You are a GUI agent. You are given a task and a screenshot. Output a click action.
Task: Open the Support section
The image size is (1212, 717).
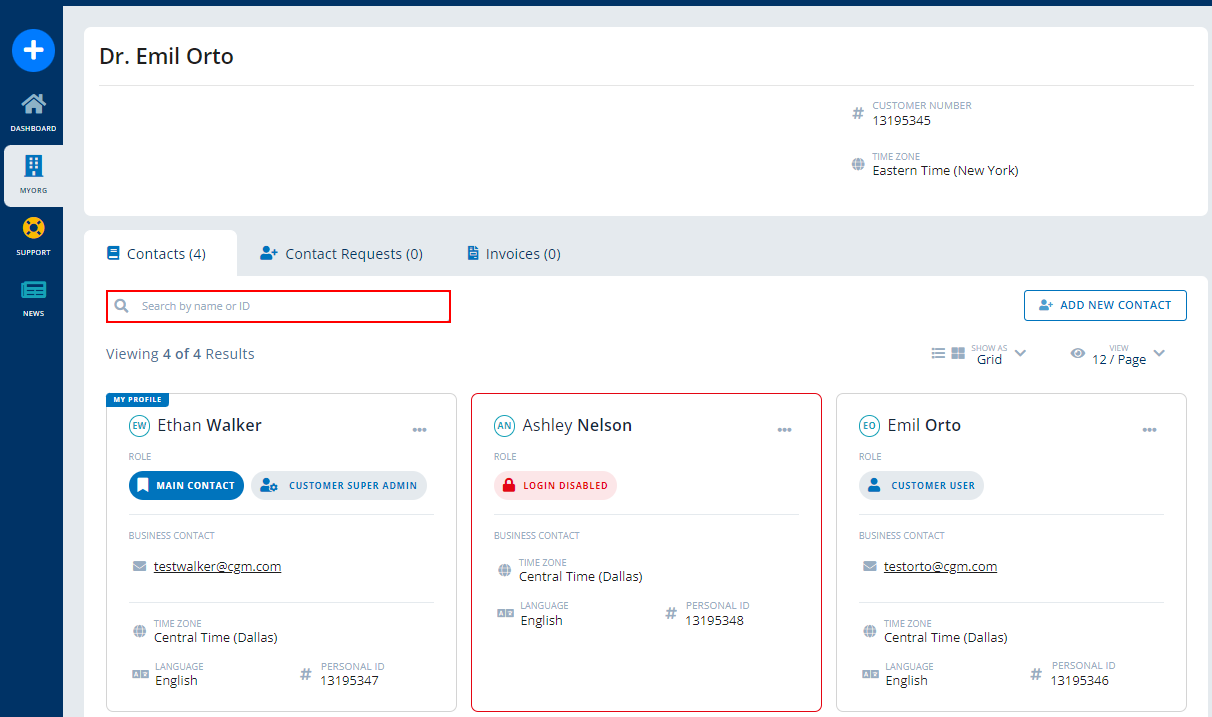coord(33,236)
